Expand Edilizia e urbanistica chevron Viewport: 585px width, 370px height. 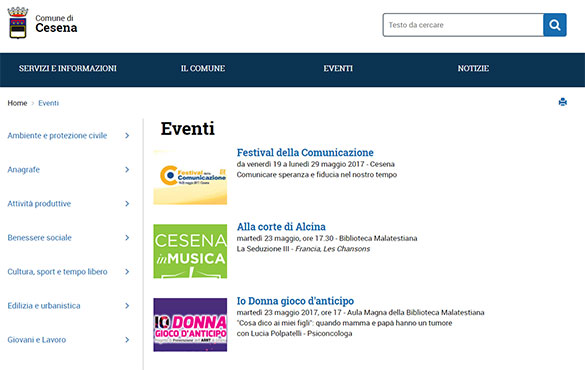coord(127,306)
